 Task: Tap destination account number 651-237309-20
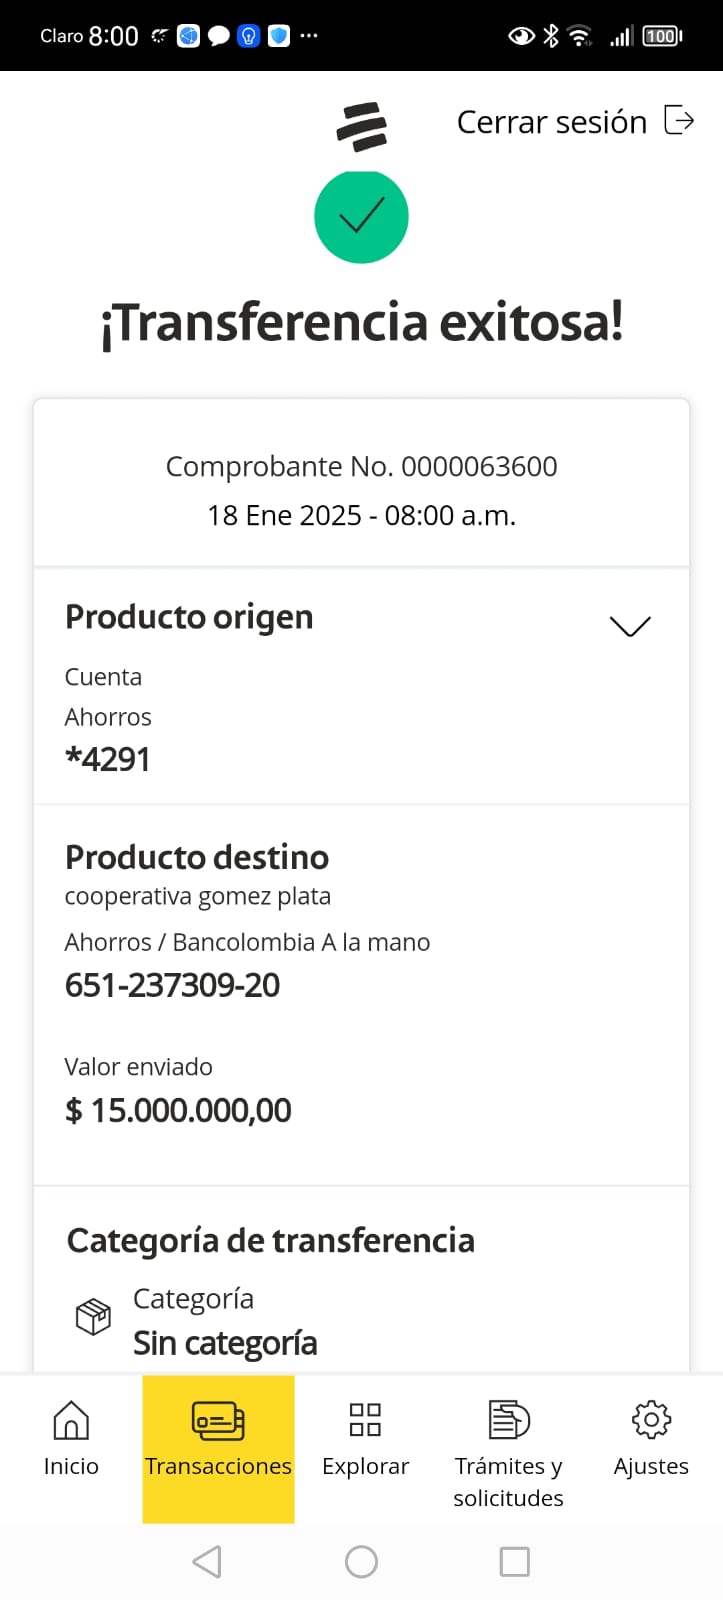pyautogui.click(x=172, y=985)
